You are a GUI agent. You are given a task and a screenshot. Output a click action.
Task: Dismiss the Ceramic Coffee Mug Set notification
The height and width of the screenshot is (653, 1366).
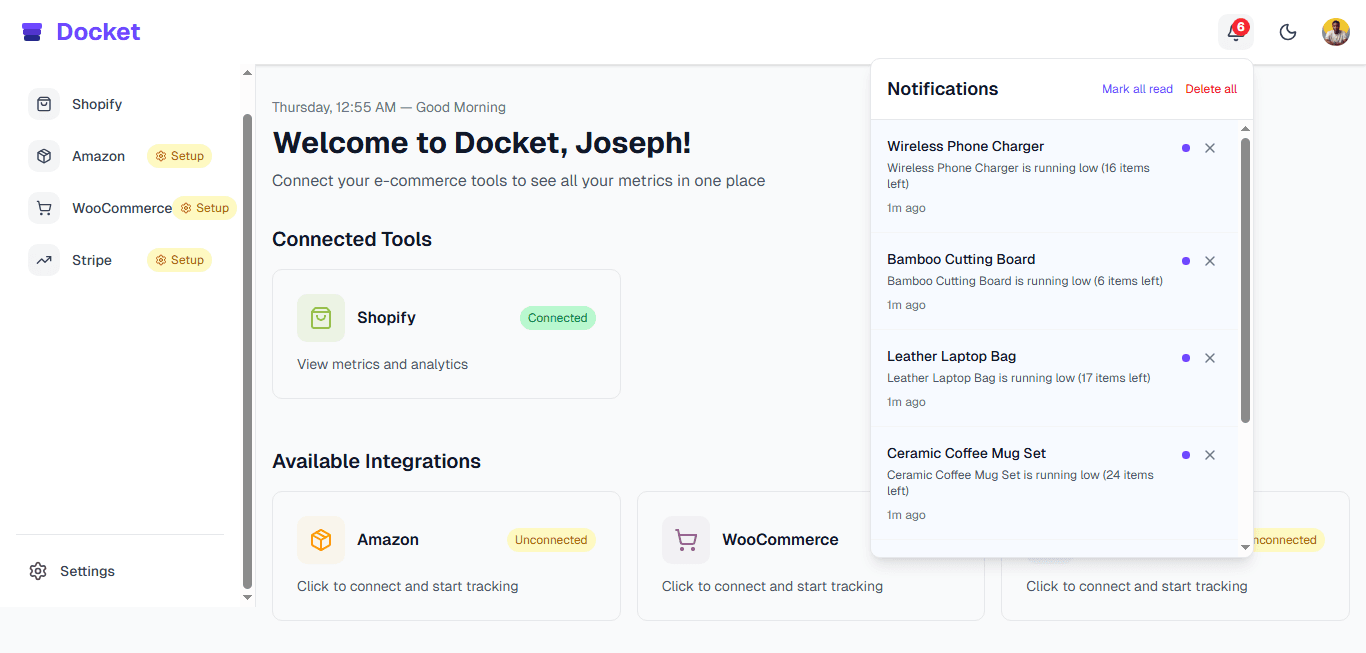[x=1210, y=454]
